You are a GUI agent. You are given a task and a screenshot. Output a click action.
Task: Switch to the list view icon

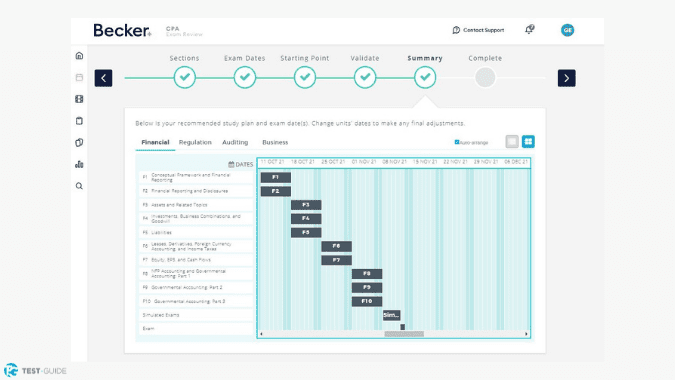point(512,142)
